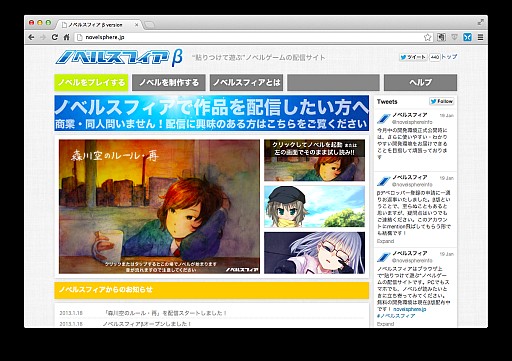Reload the page with the refresh icon
This screenshot has height=361, width=512.
(x=55, y=37)
